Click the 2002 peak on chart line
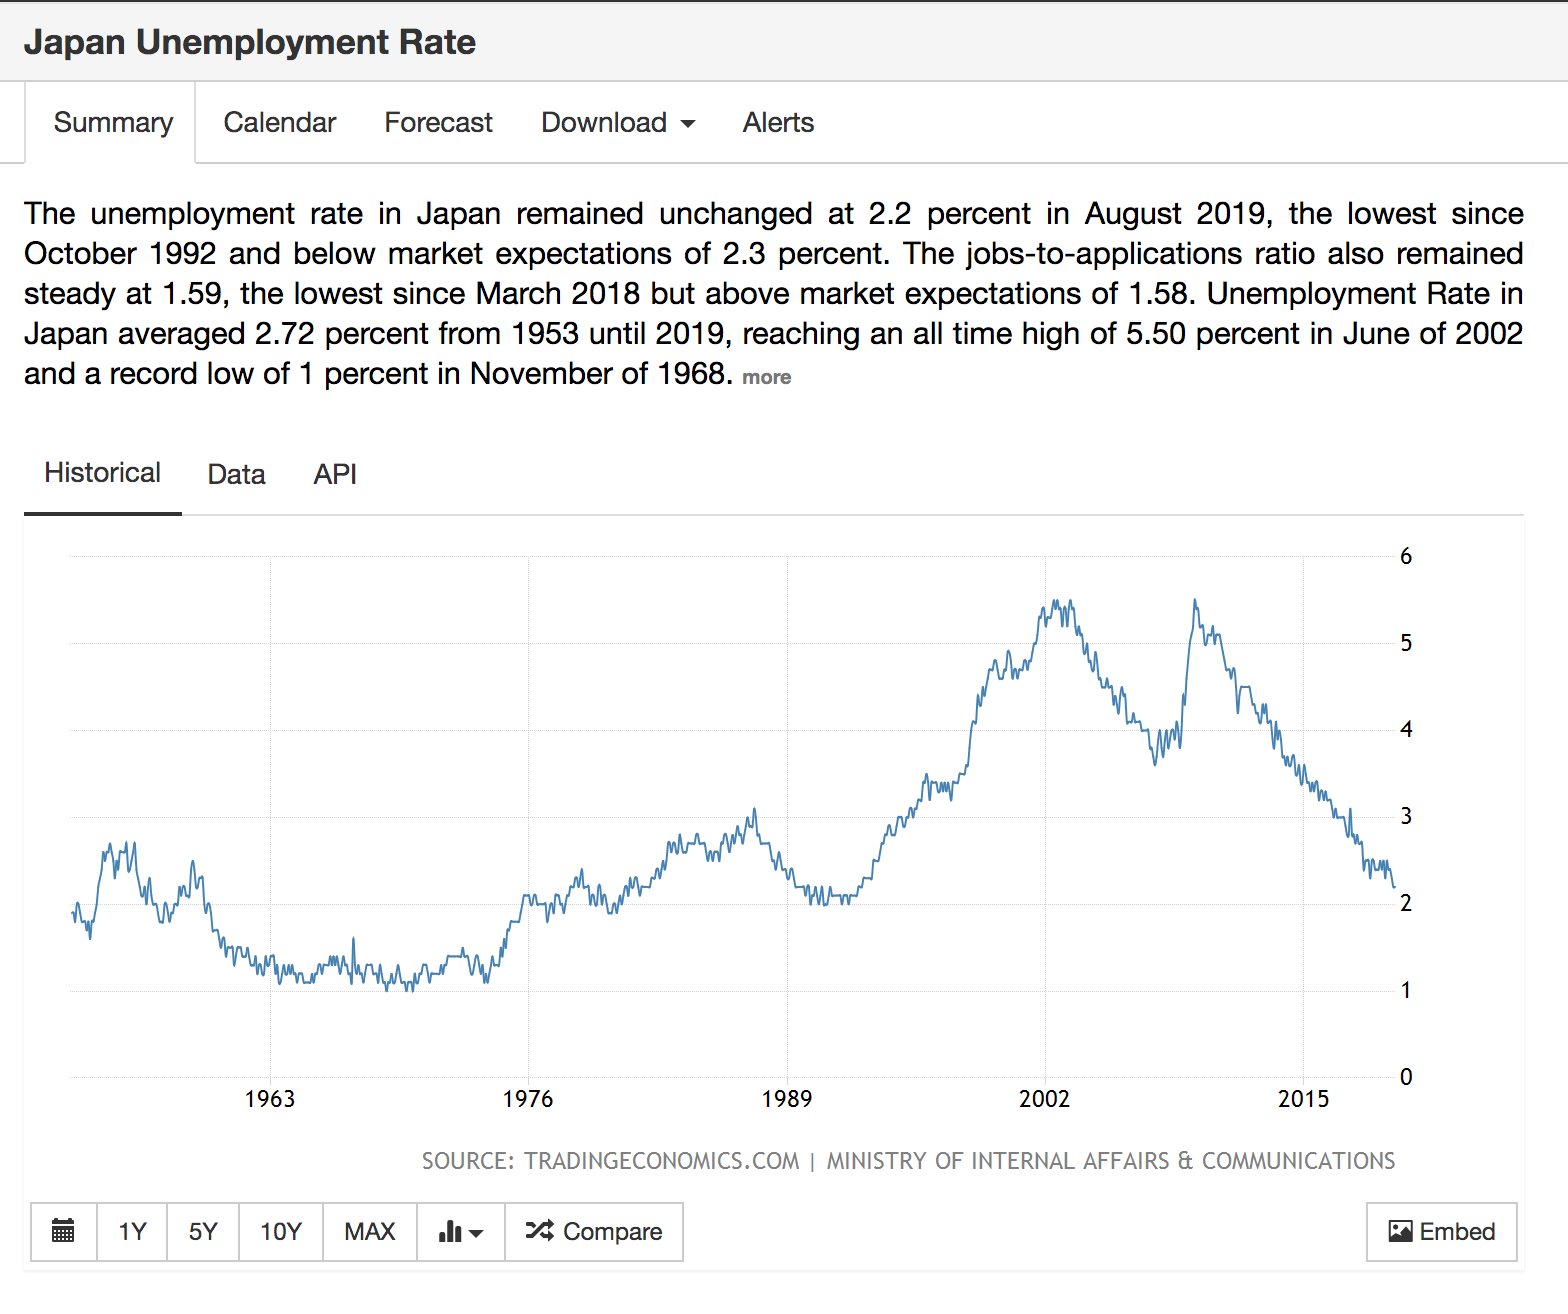 [x=1055, y=603]
